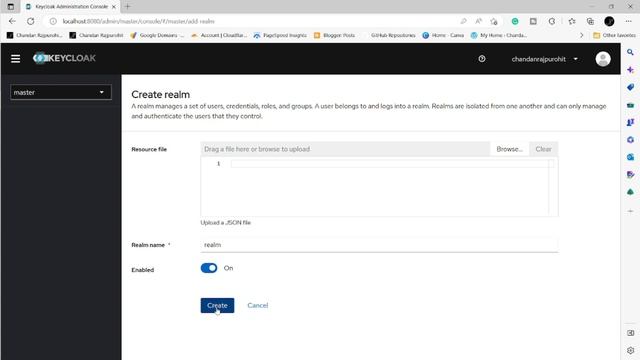This screenshot has height=360, width=640.
Task: Add this page to favorites
Action: click(x=494, y=21)
